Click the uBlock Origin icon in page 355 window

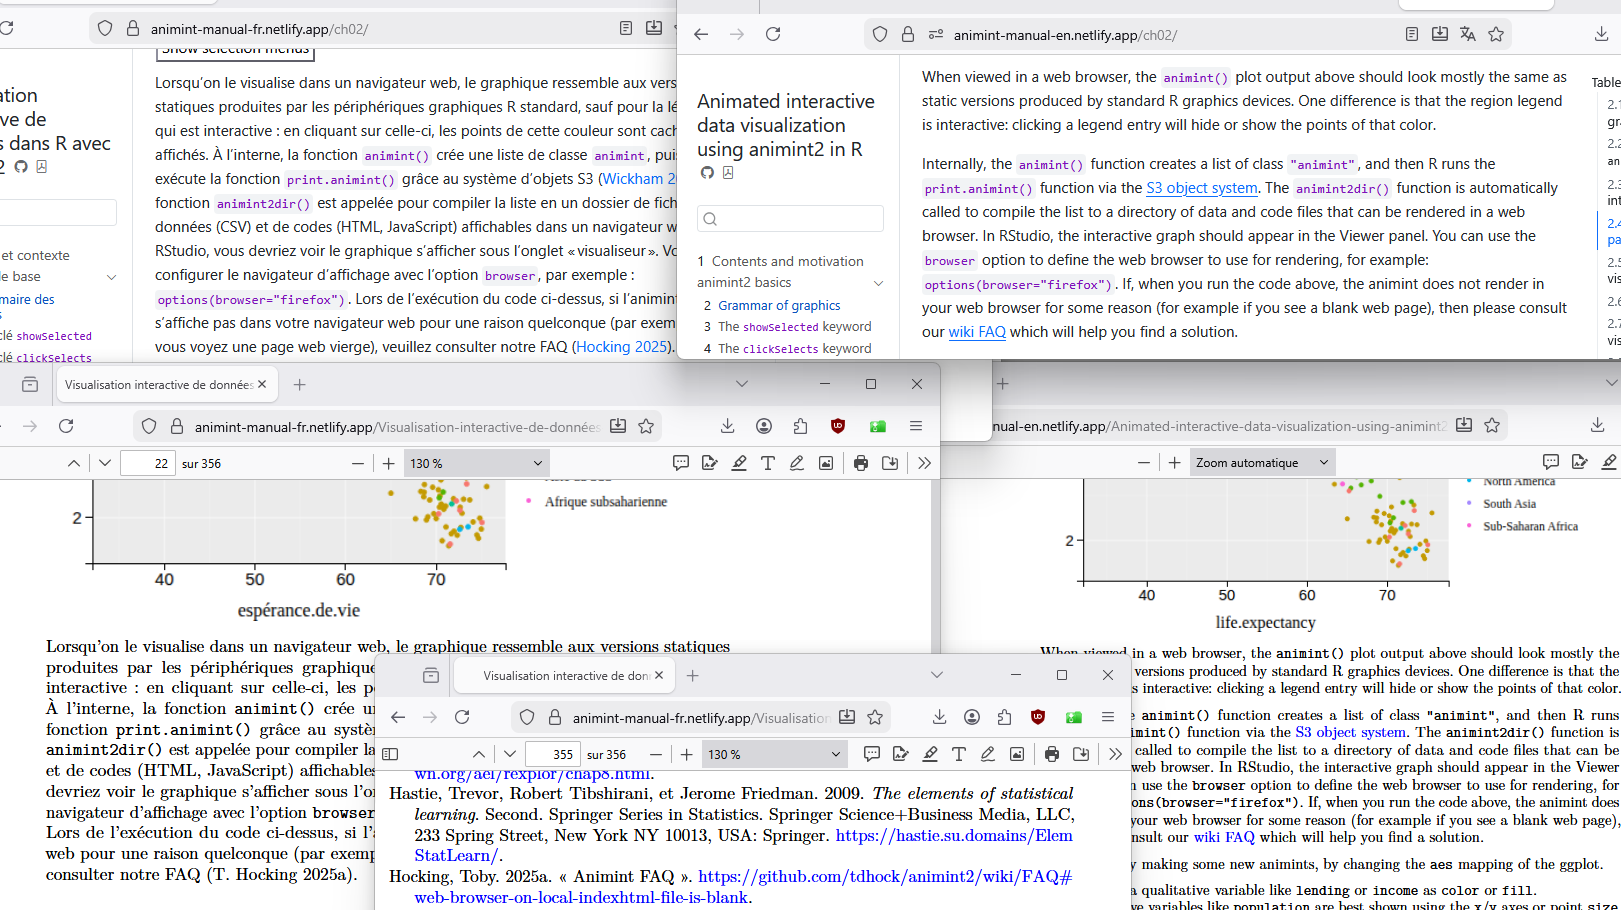point(1038,717)
